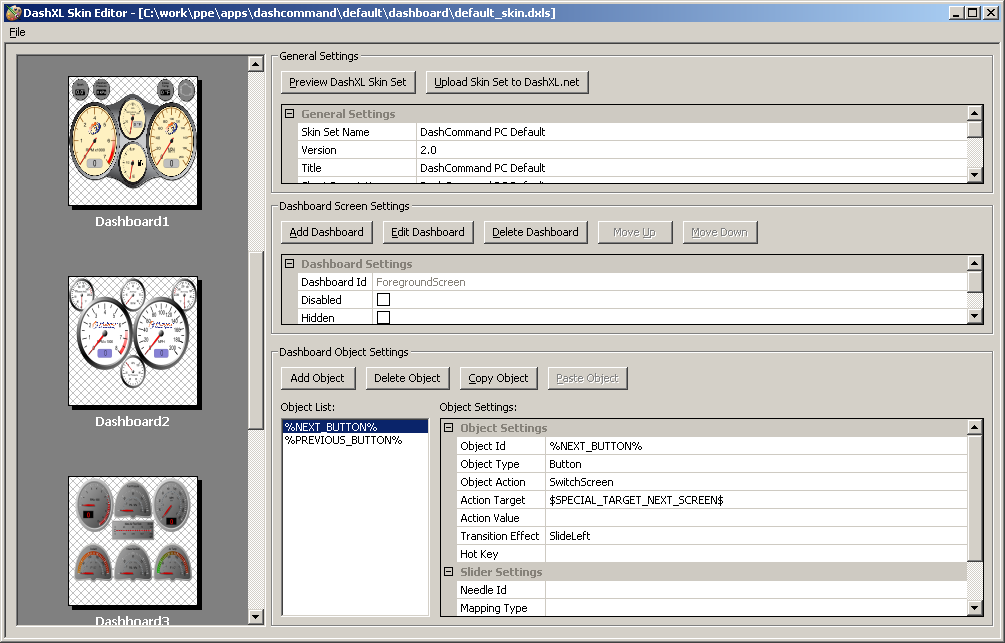
Task: Select the Dashboard Id property label
Action: (334, 281)
